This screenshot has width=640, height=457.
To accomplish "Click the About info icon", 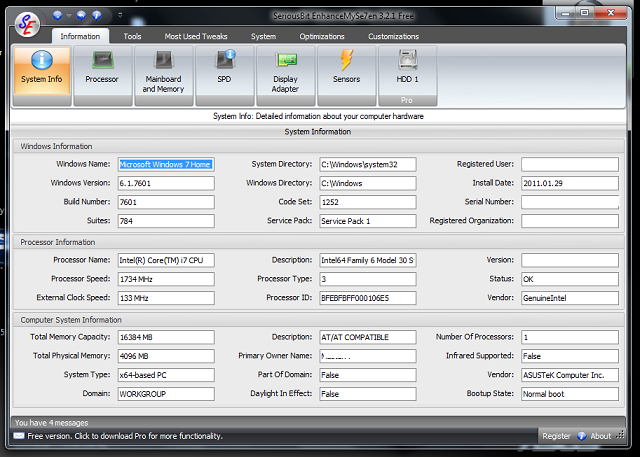I will point(582,436).
